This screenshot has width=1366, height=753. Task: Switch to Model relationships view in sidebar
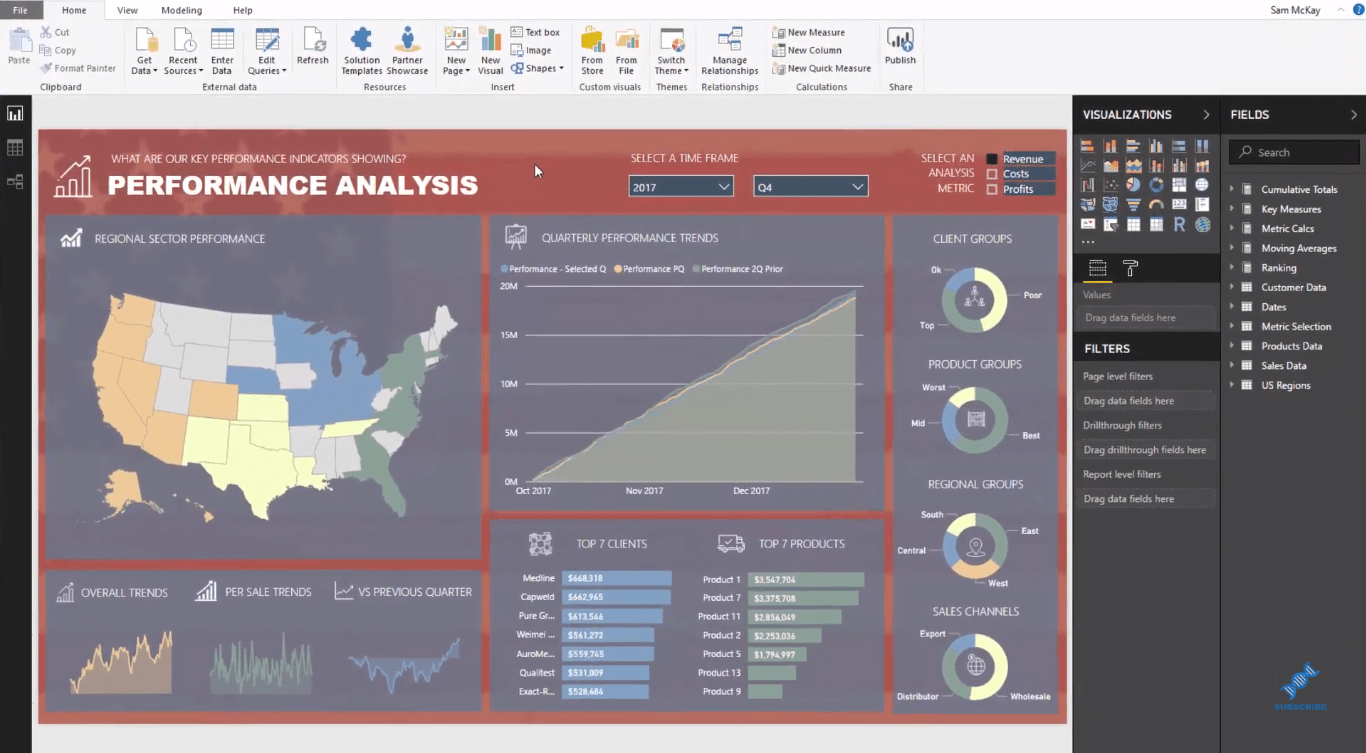coord(15,182)
